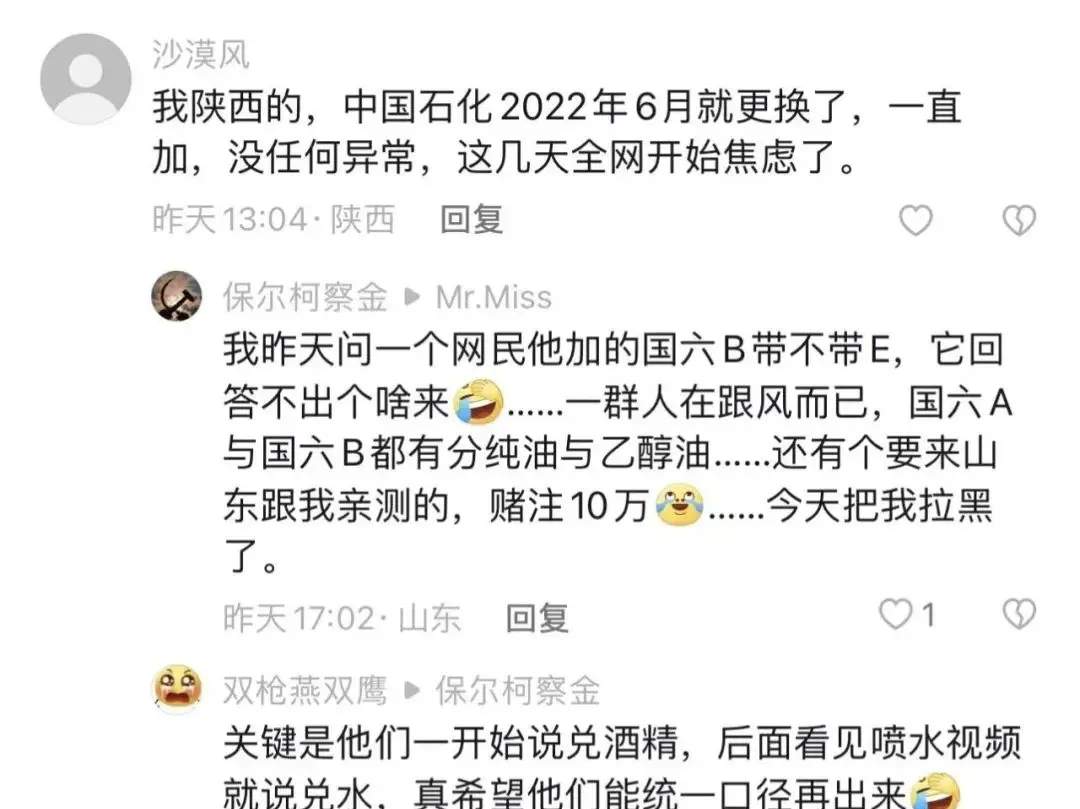
Task: Like 保尔柯察金's reply showing 1 like
Action: (x=896, y=613)
